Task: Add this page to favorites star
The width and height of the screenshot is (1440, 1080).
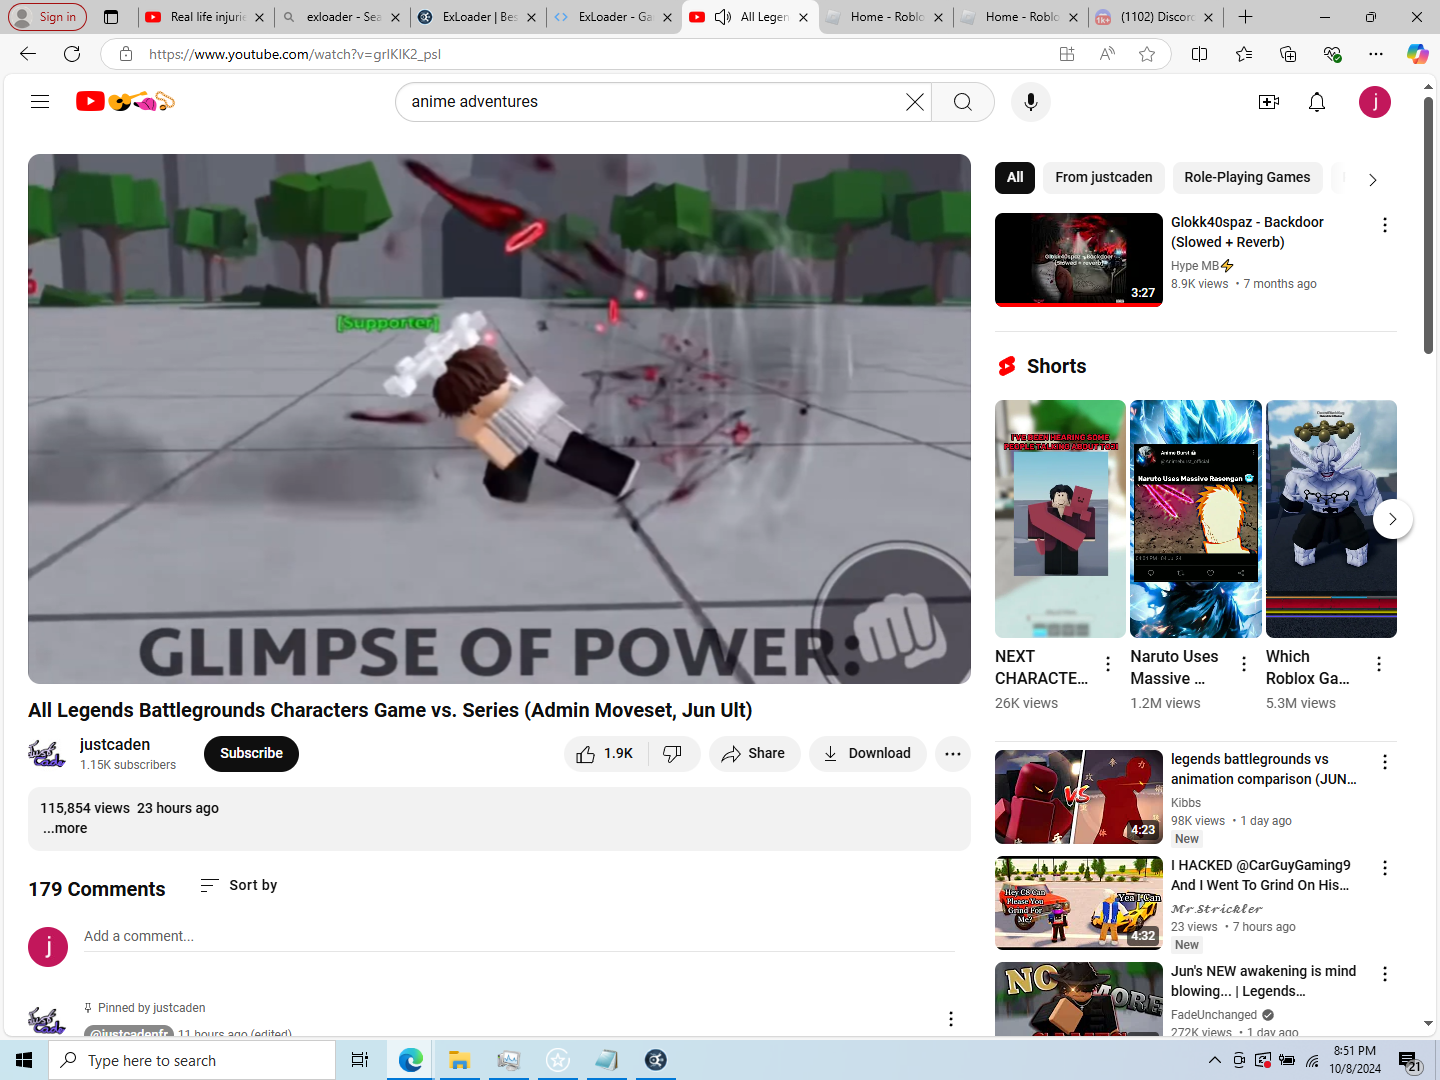Action: (1147, 54)
